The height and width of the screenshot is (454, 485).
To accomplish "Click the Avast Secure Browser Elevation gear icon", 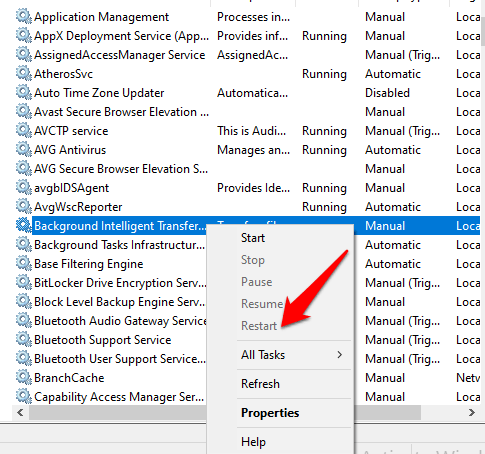I will 24,112.
